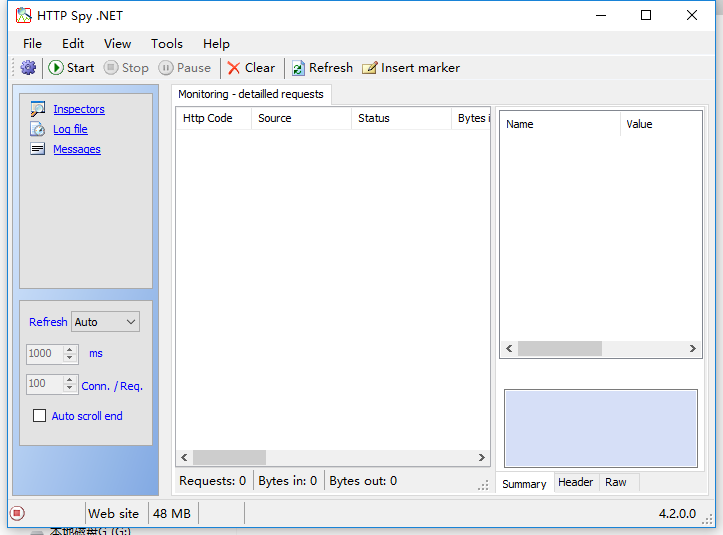Click the Insert marker toolbar icon
This screenshot has height=535, width=723.
[370, 68]
